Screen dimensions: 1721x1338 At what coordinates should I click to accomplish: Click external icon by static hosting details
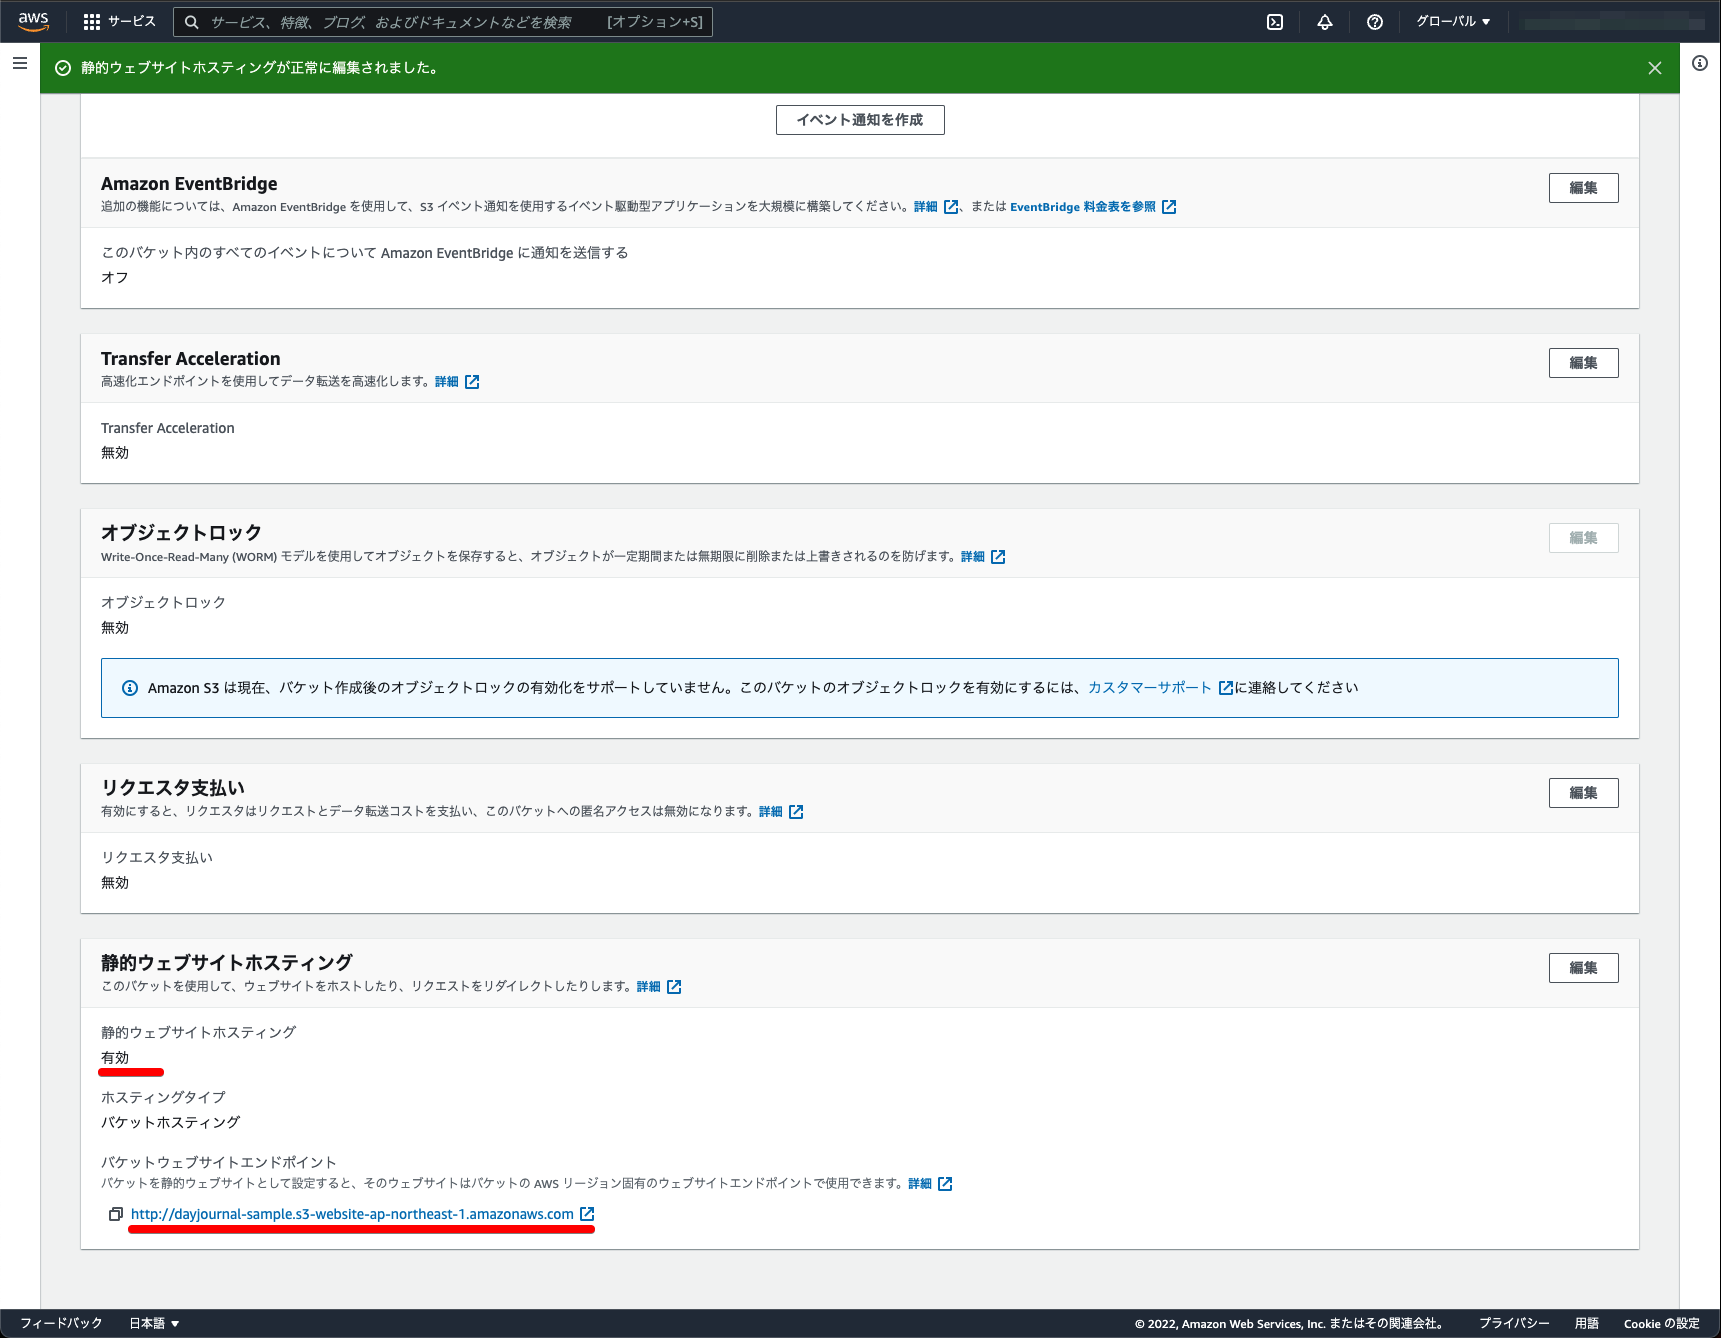coord(674,987)
